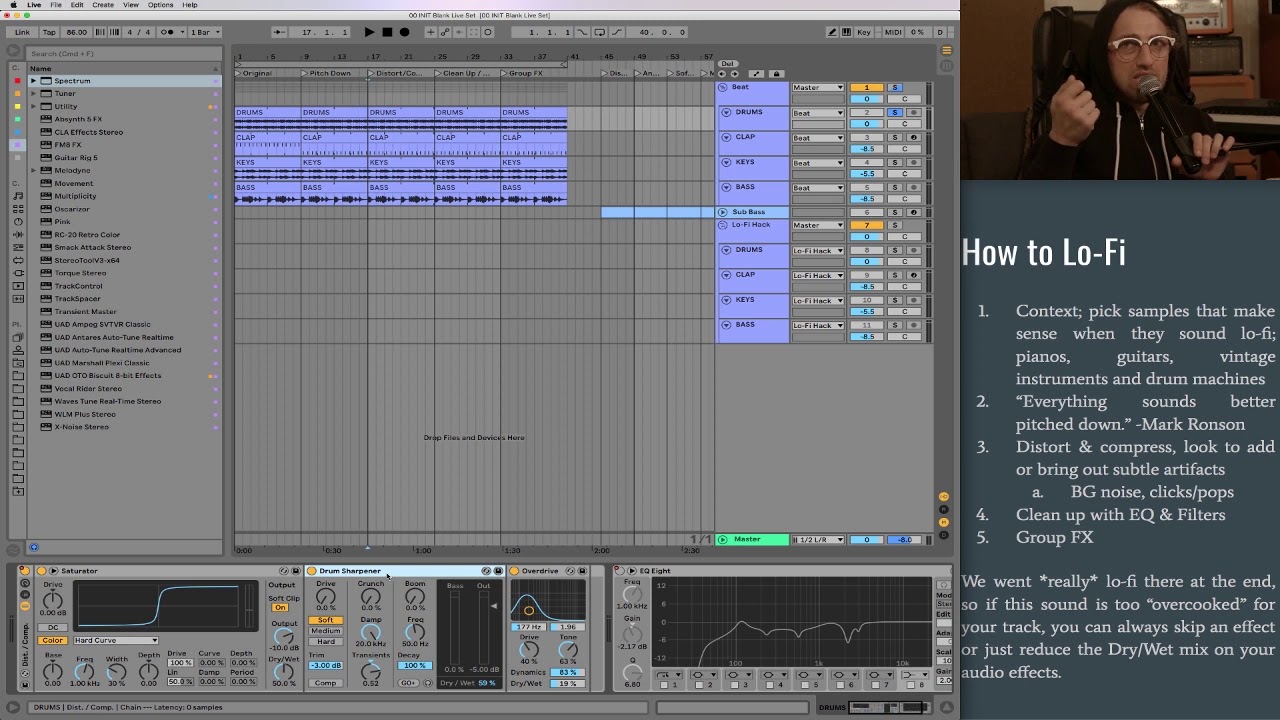1280x720 pixels.
Task: Click the Drum Sharpener Comp button
Action: click(325, 683)
